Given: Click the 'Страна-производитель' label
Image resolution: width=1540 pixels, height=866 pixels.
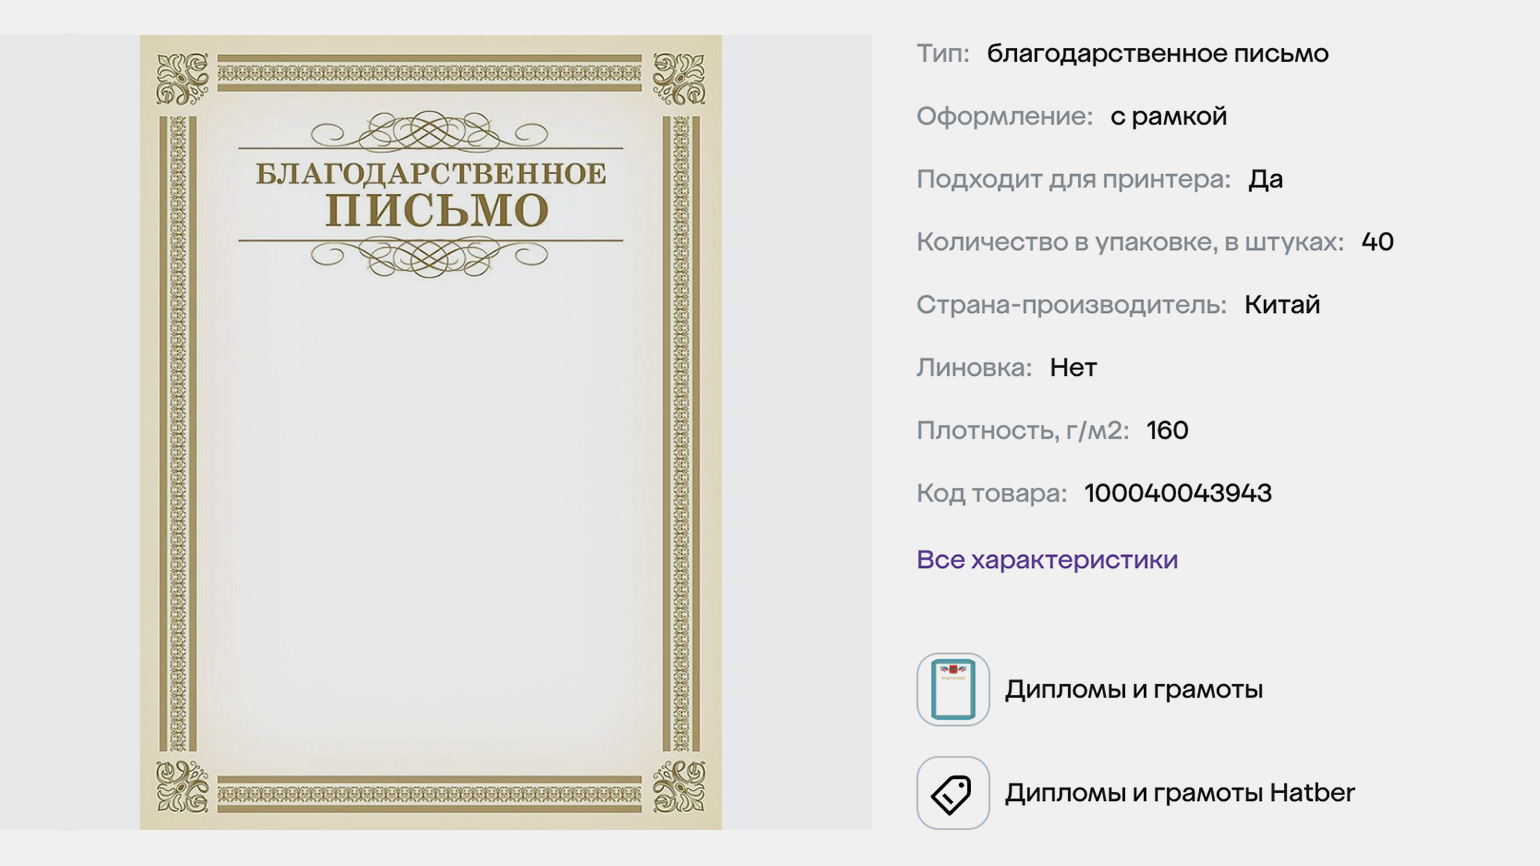Looking at the screenshot, I should (x=1071, y=305).
